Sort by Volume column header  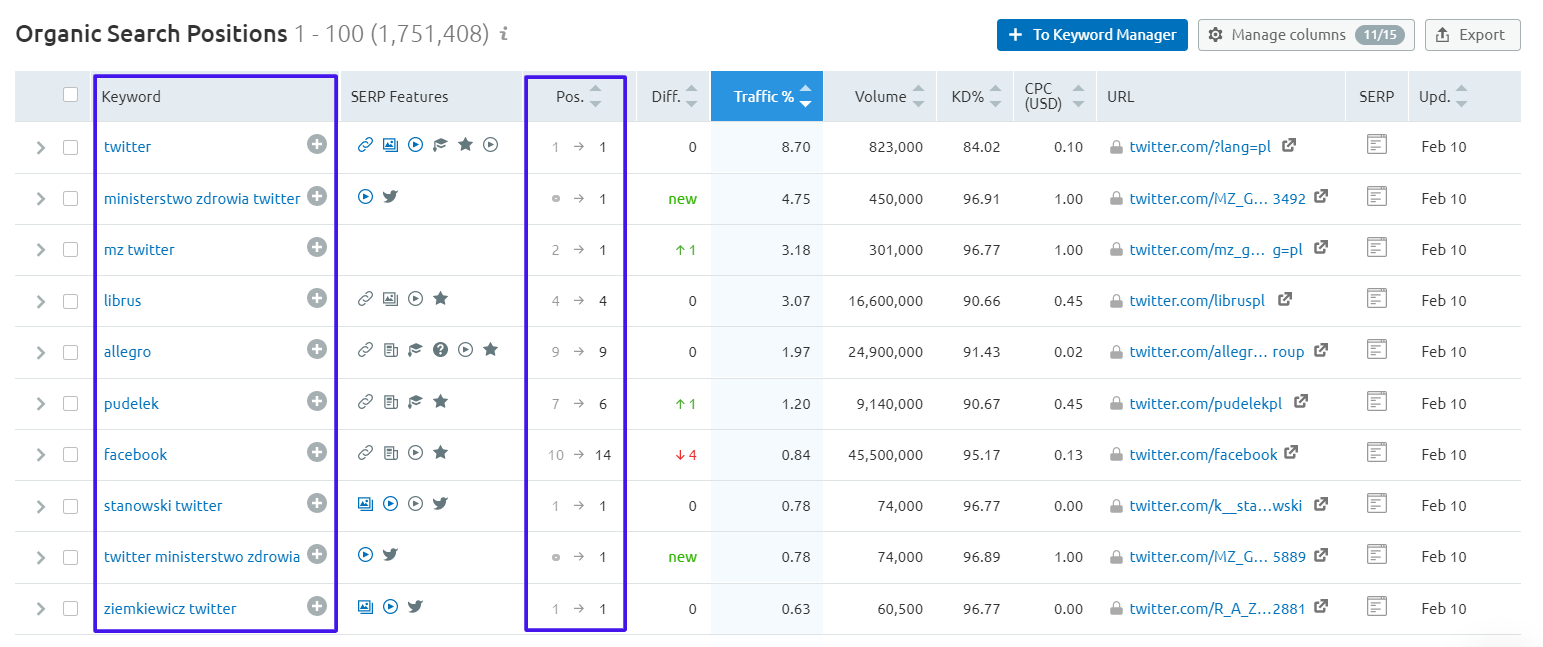880,97
